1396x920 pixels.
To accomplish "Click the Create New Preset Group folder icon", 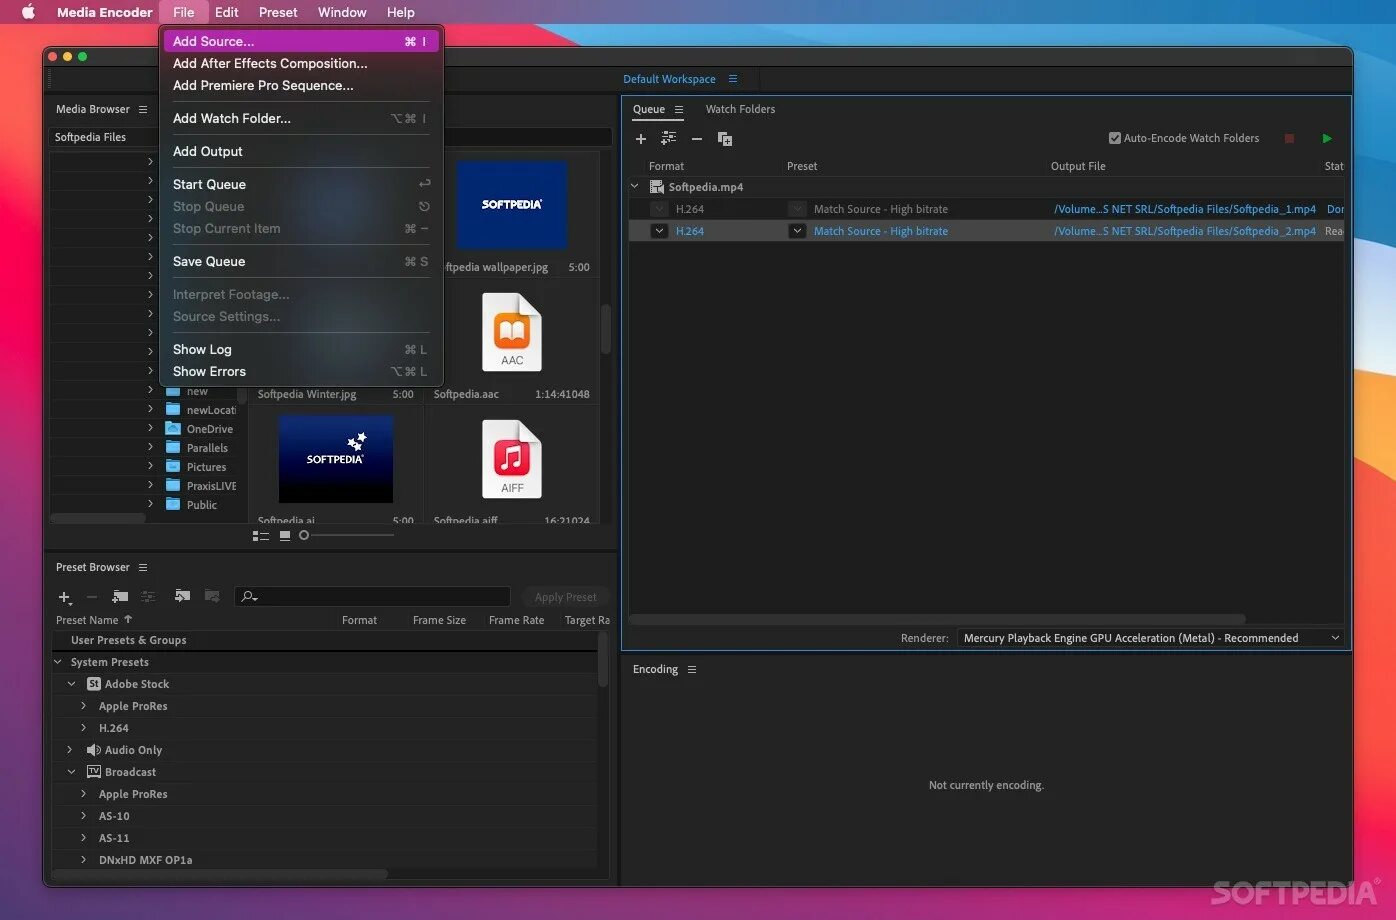I will (120, 597).
